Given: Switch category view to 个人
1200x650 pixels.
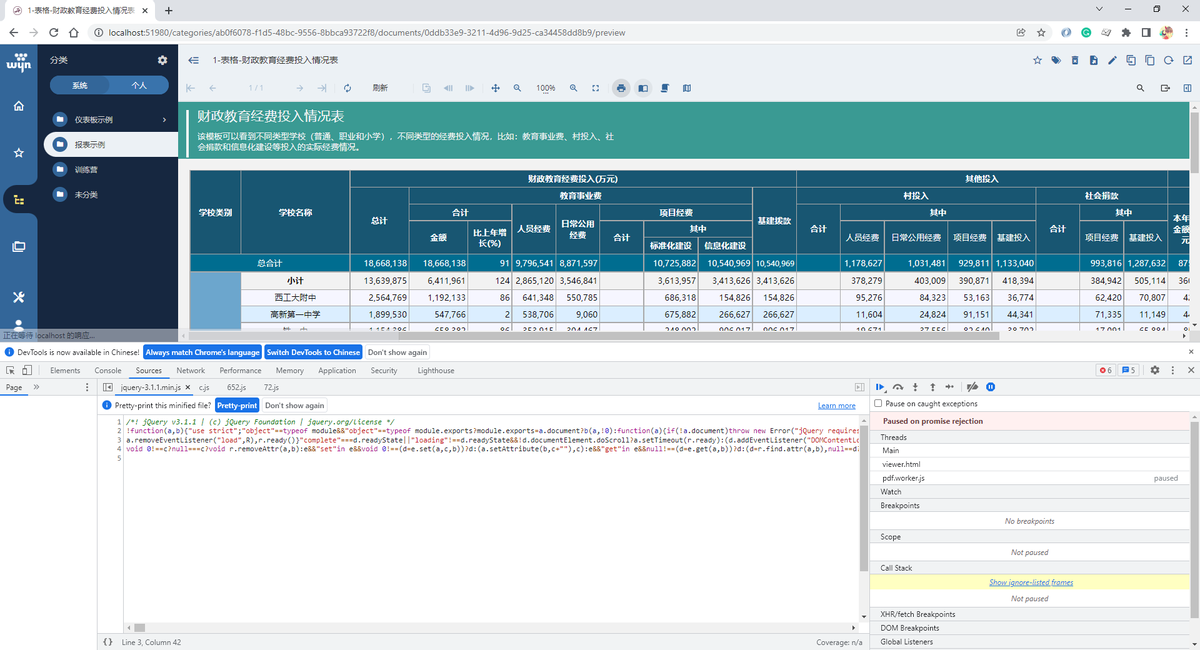Looking at the screenshot, I should 139,86.
